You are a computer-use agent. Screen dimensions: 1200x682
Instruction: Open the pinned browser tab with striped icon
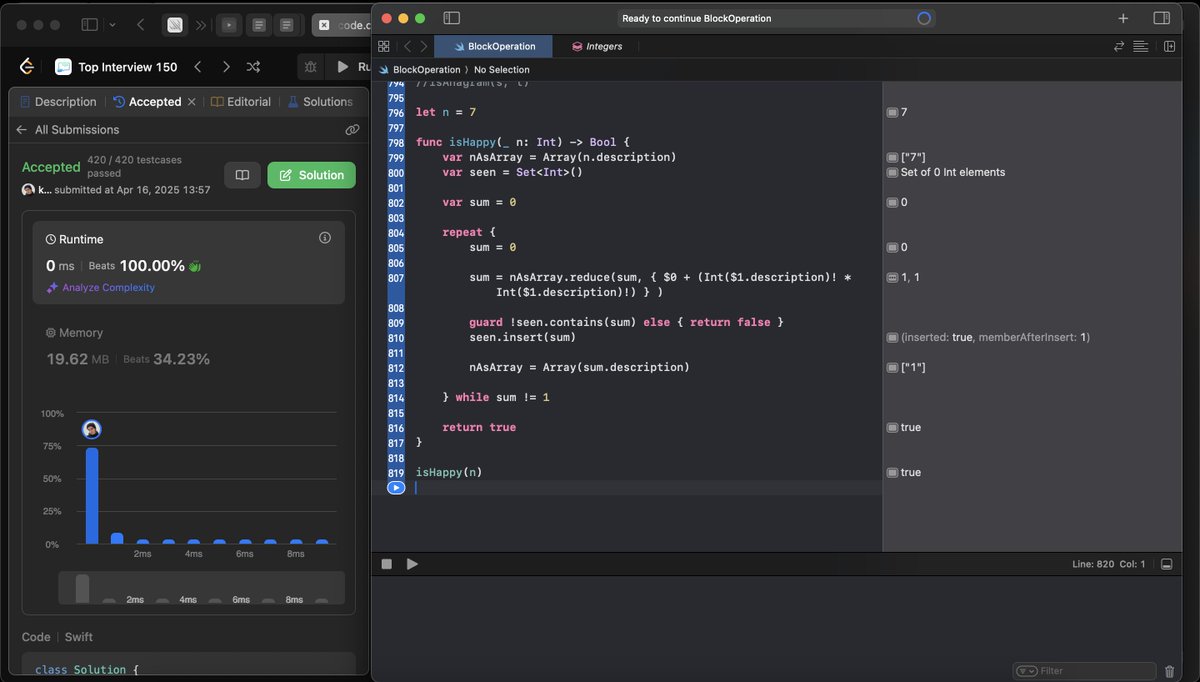tap(175, 25)
